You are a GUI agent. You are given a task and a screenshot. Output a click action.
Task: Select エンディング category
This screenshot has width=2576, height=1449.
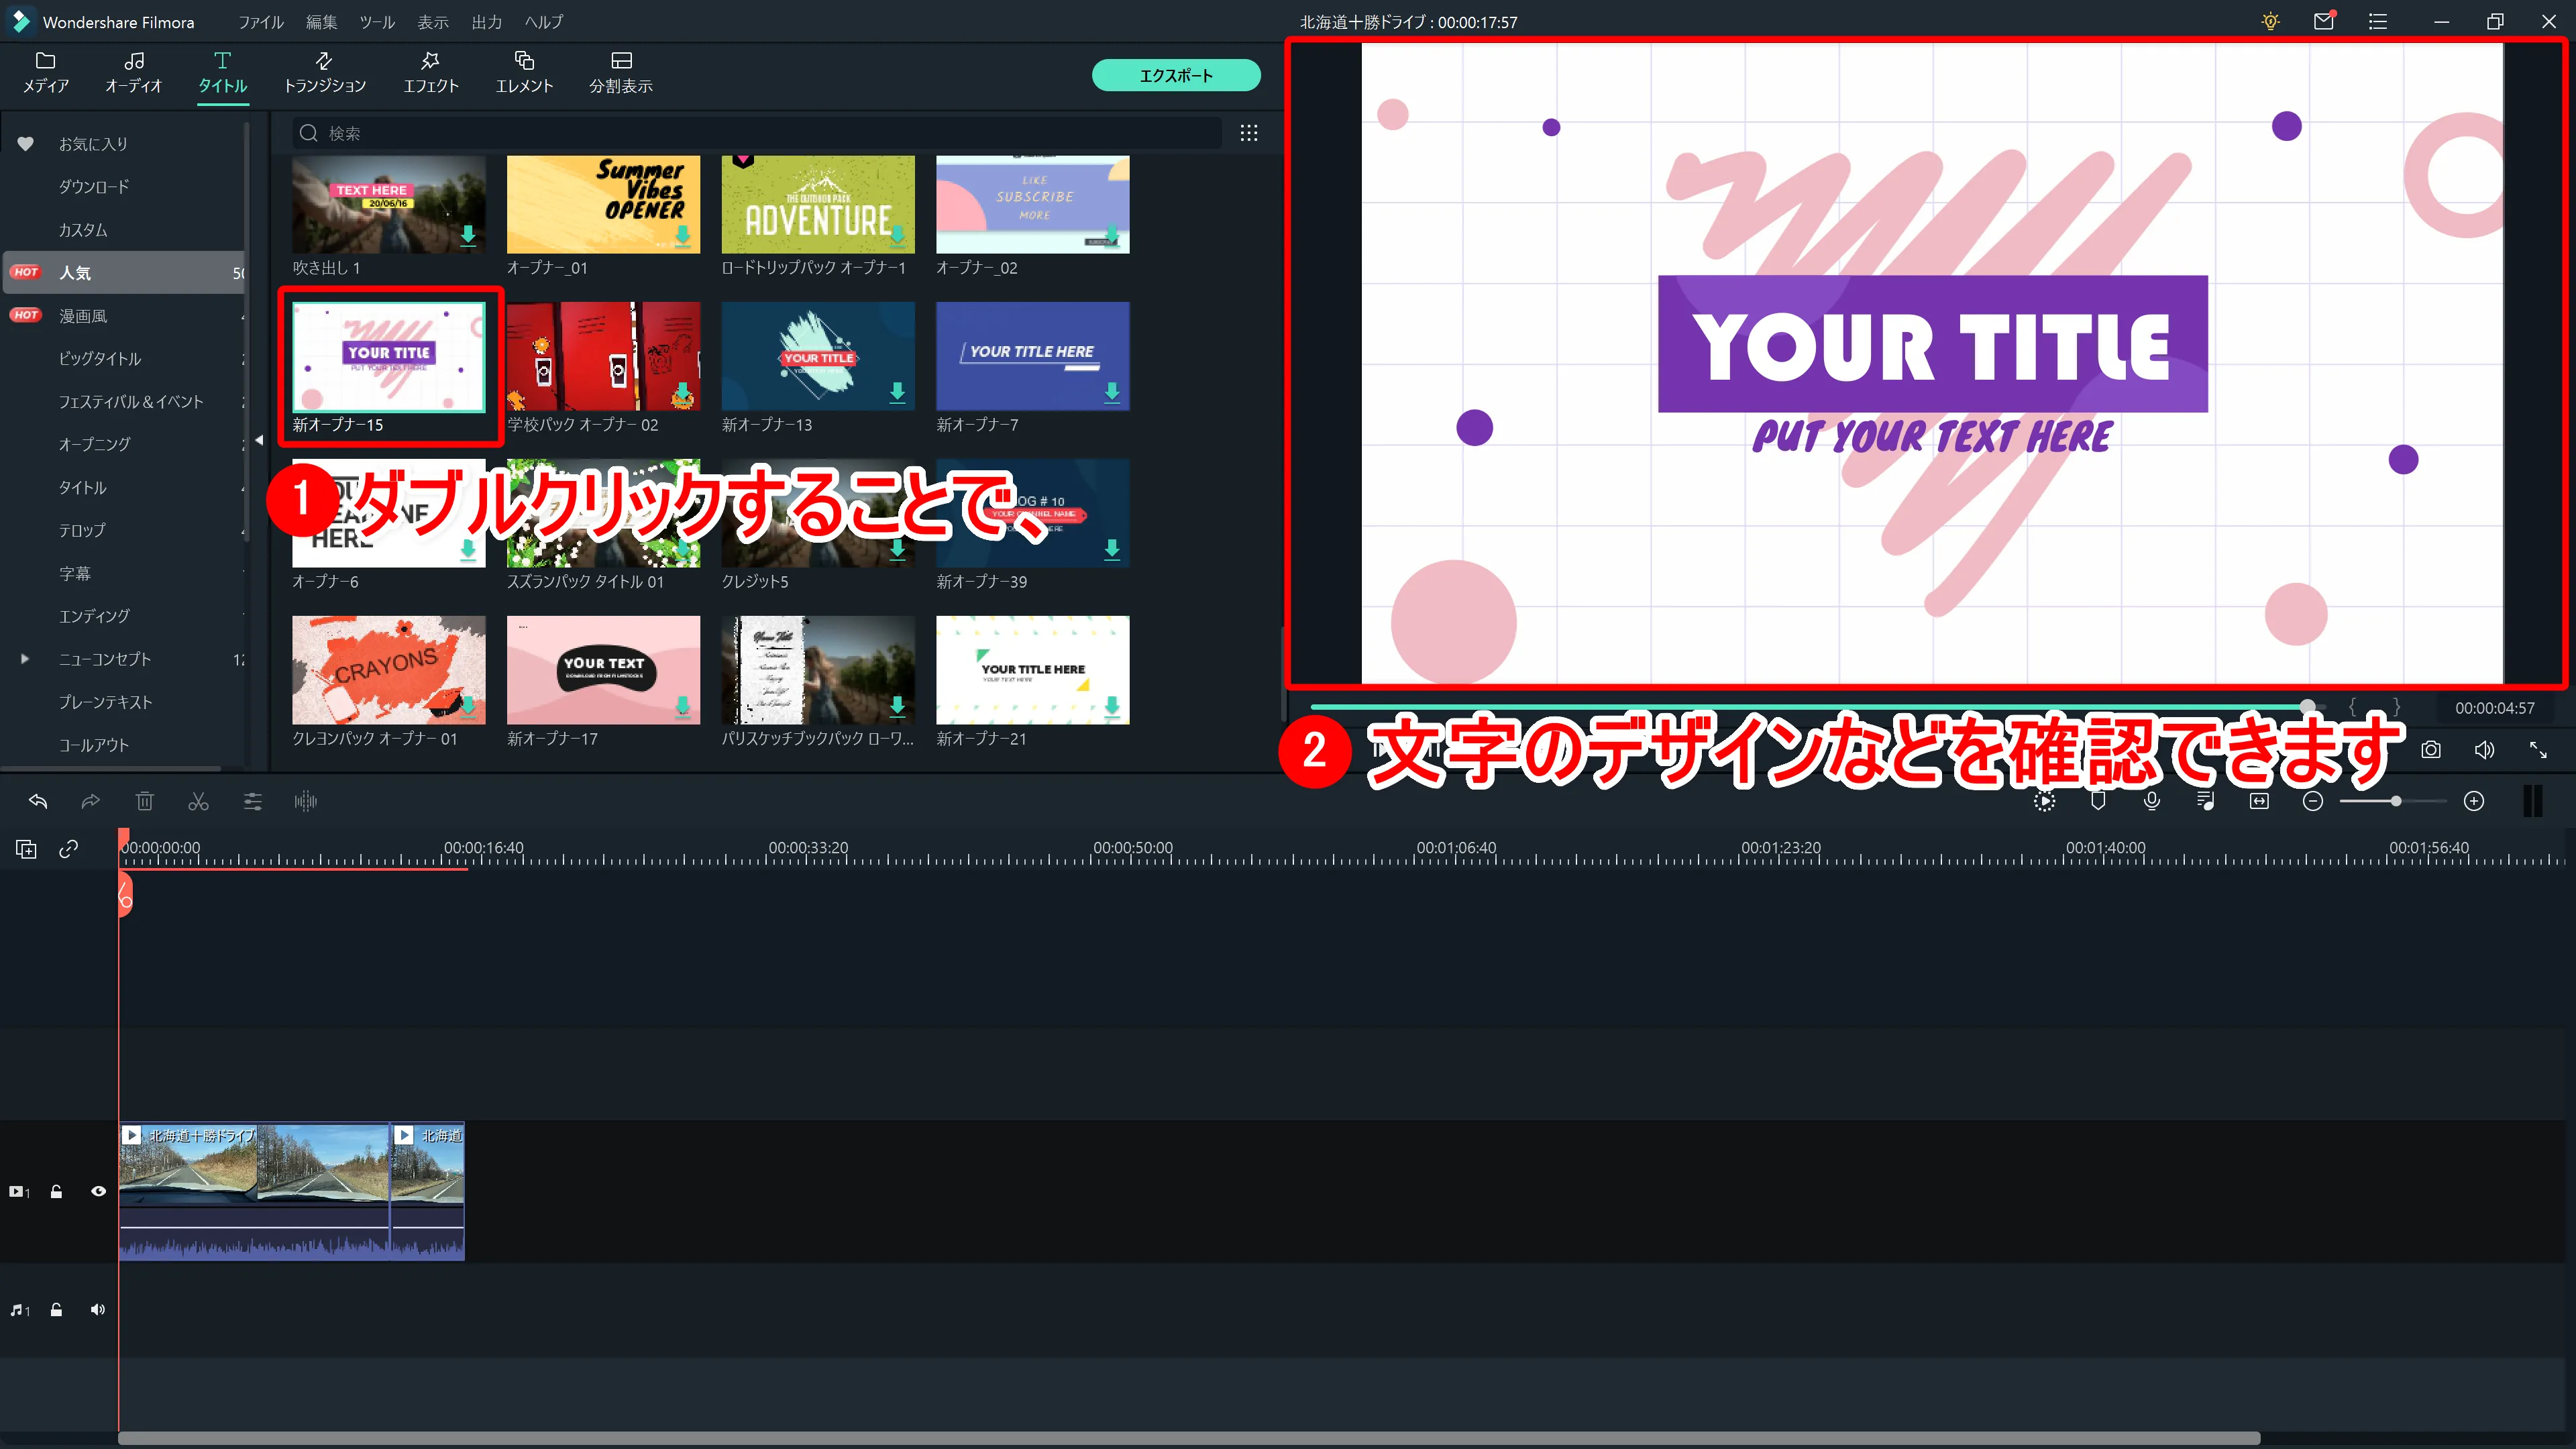[95, 616]
